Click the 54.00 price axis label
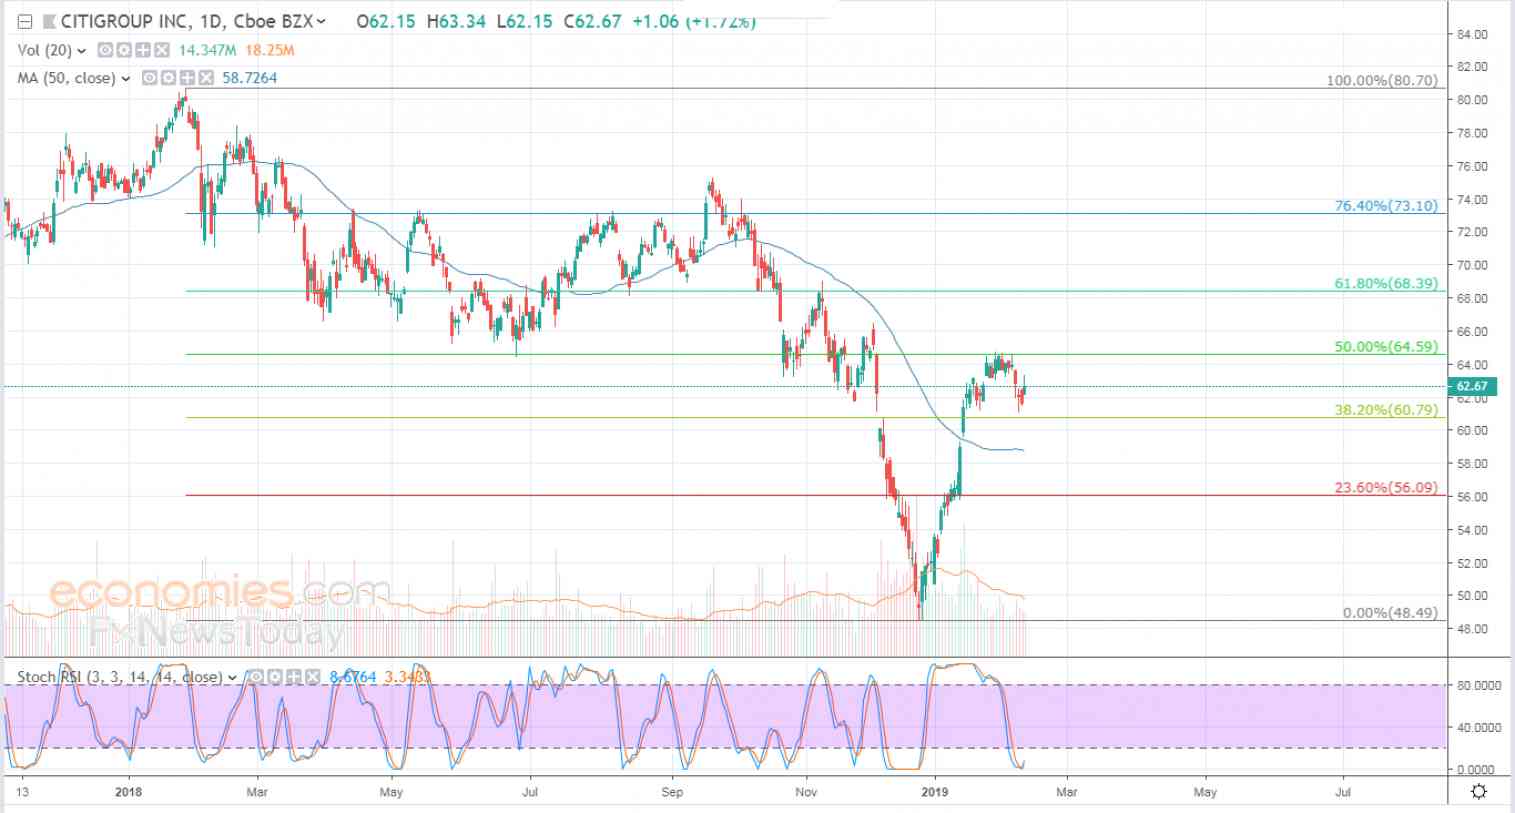Viewport: 1515px width, 813px height. tap(1472, 530)
